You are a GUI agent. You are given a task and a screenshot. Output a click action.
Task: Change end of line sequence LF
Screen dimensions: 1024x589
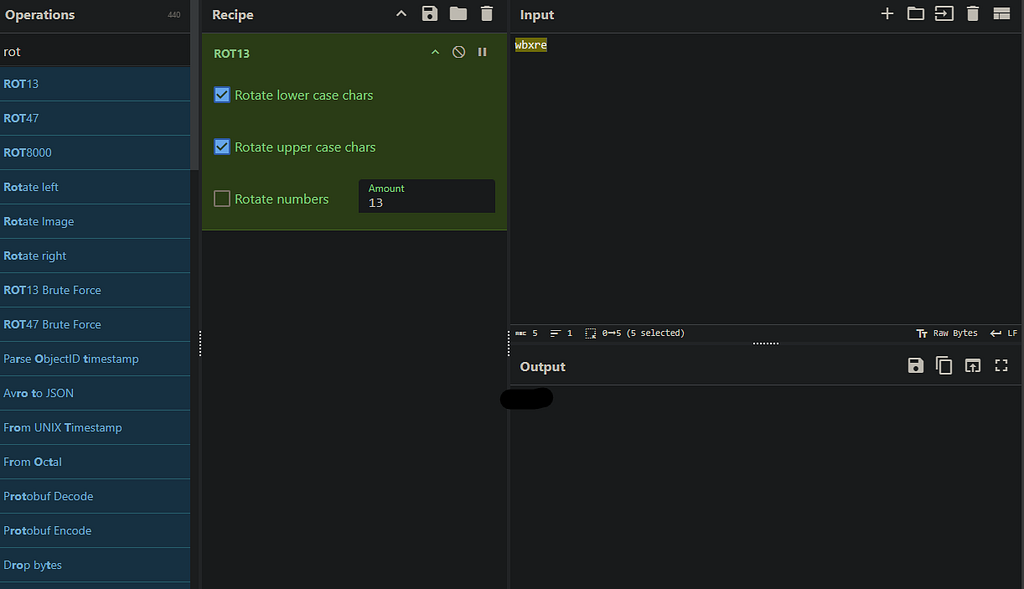click(x=1004, y=333)
